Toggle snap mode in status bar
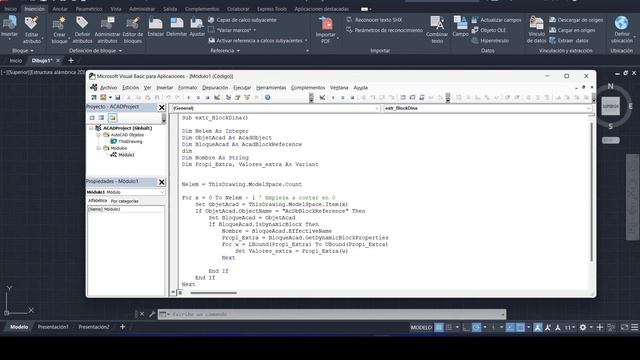Viewport: 640px width, 360px height. 449,327
